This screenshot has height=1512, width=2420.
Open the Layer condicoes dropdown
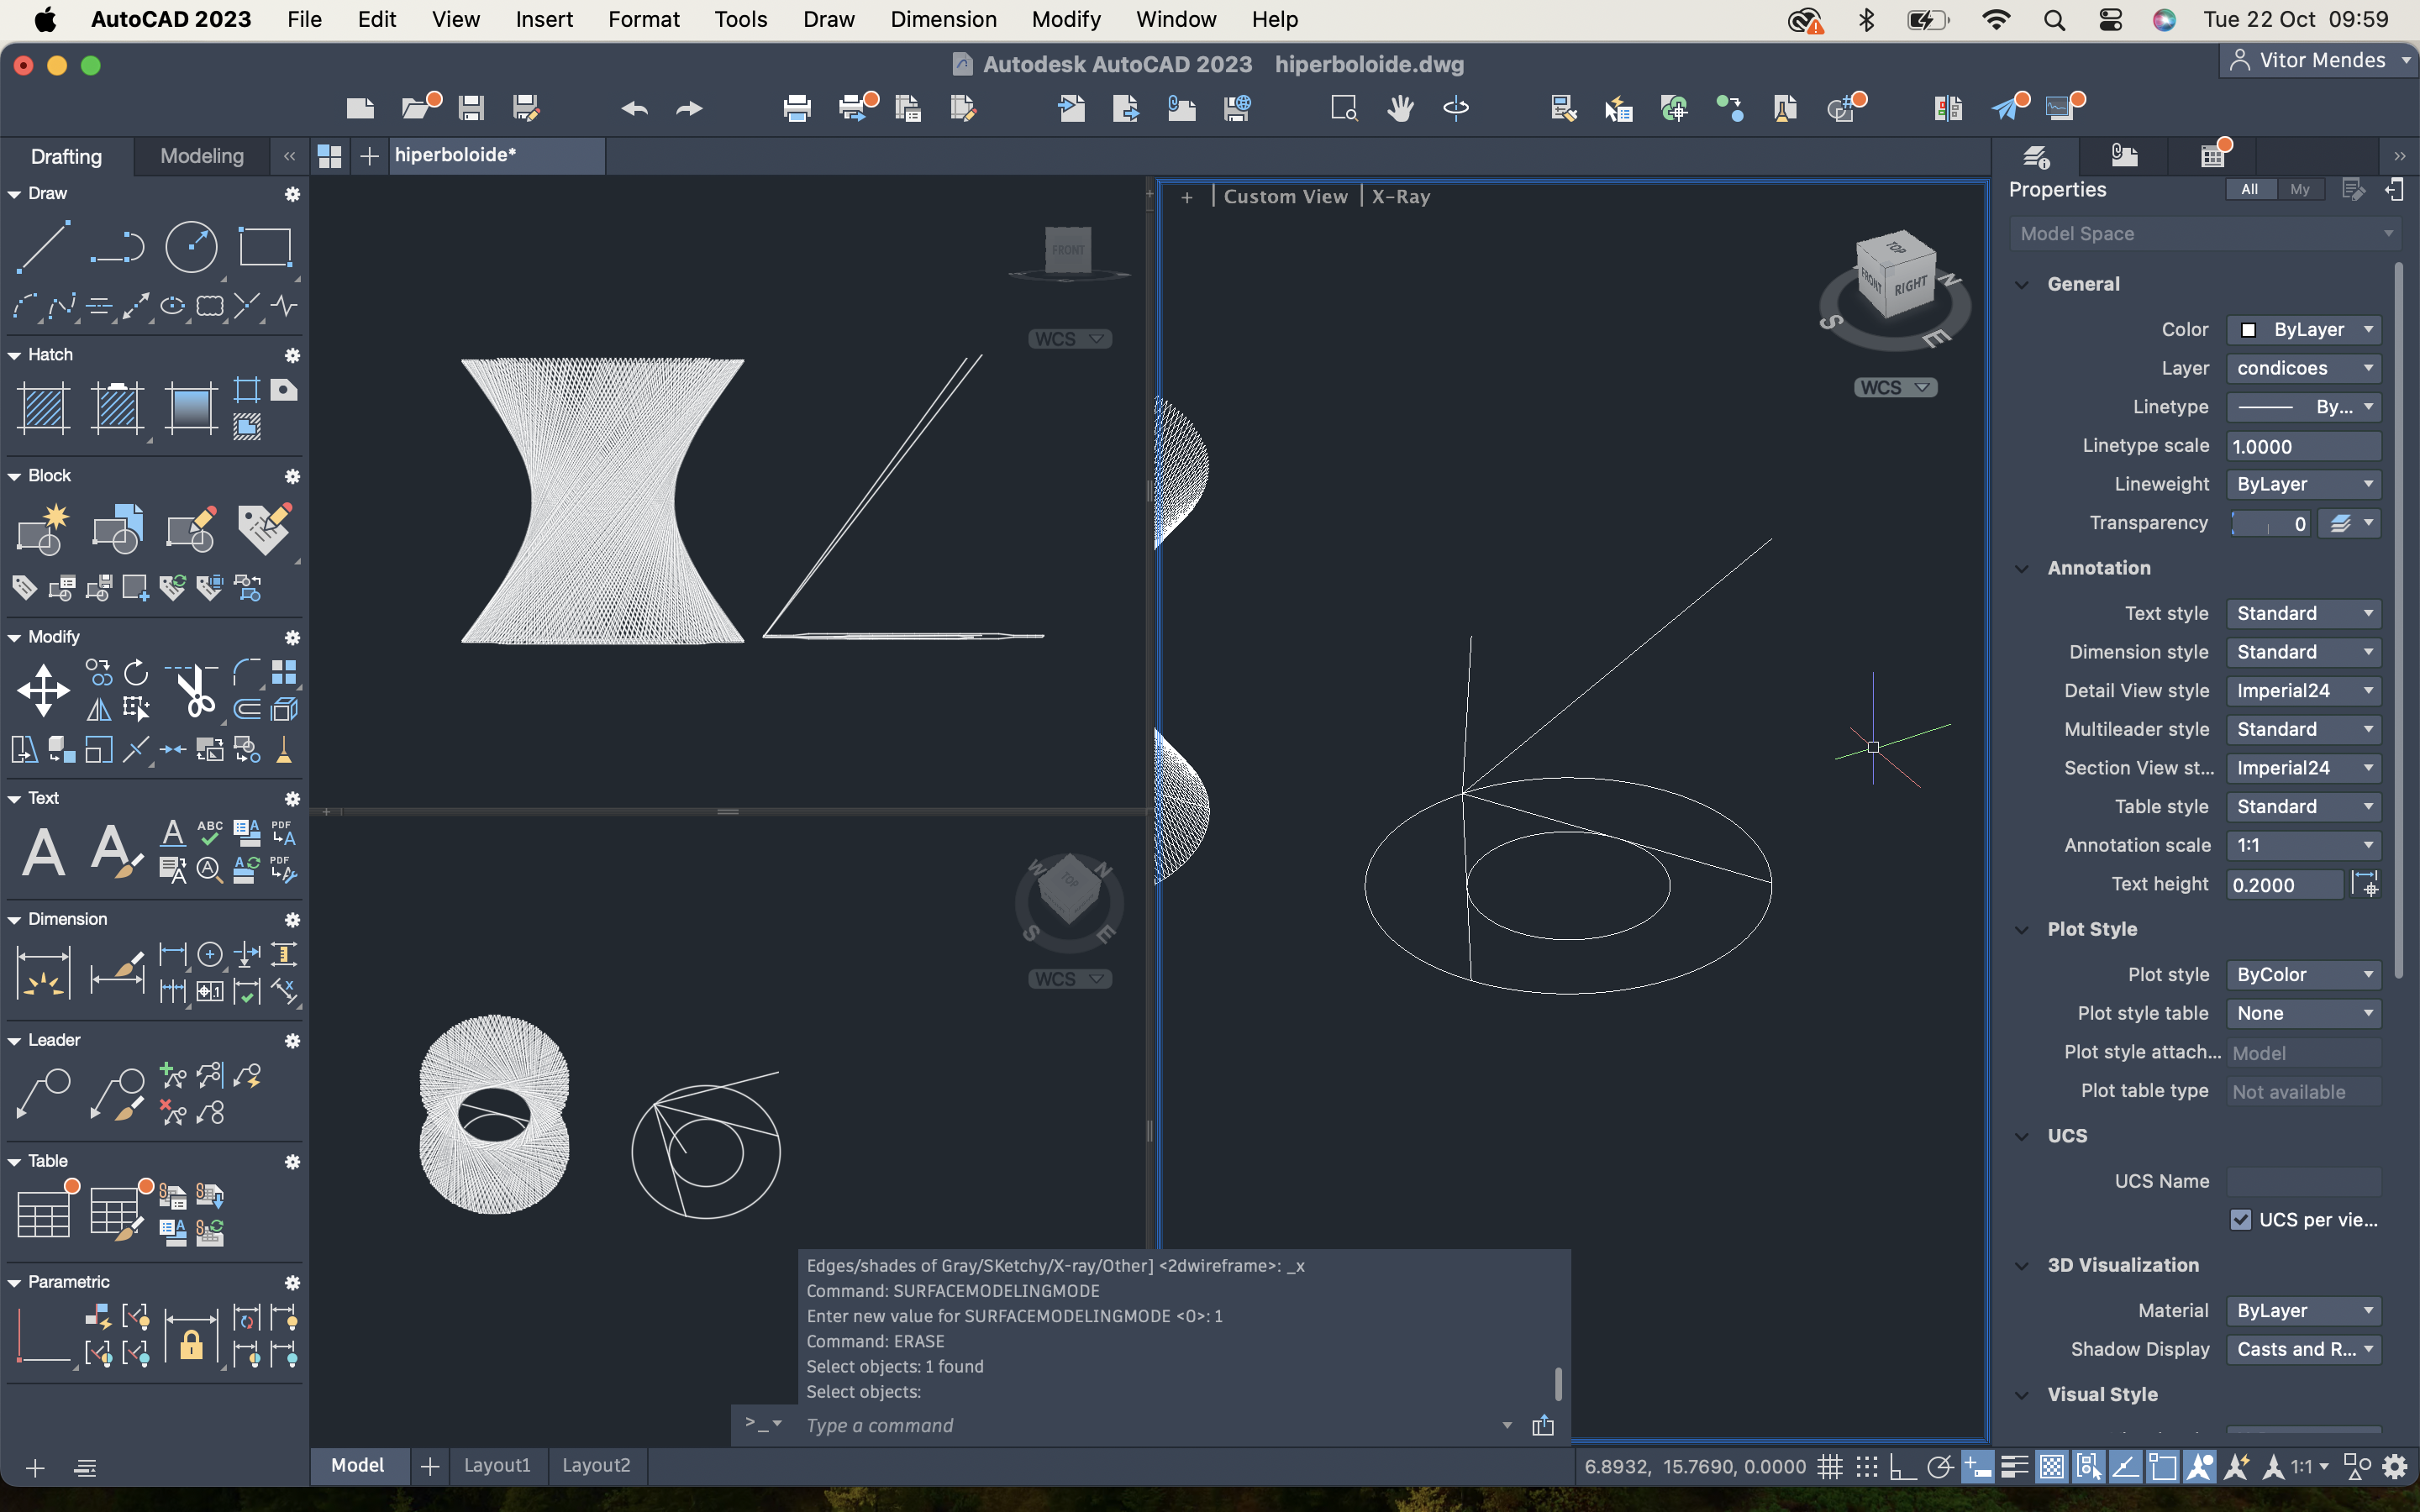pos(2303,368)
